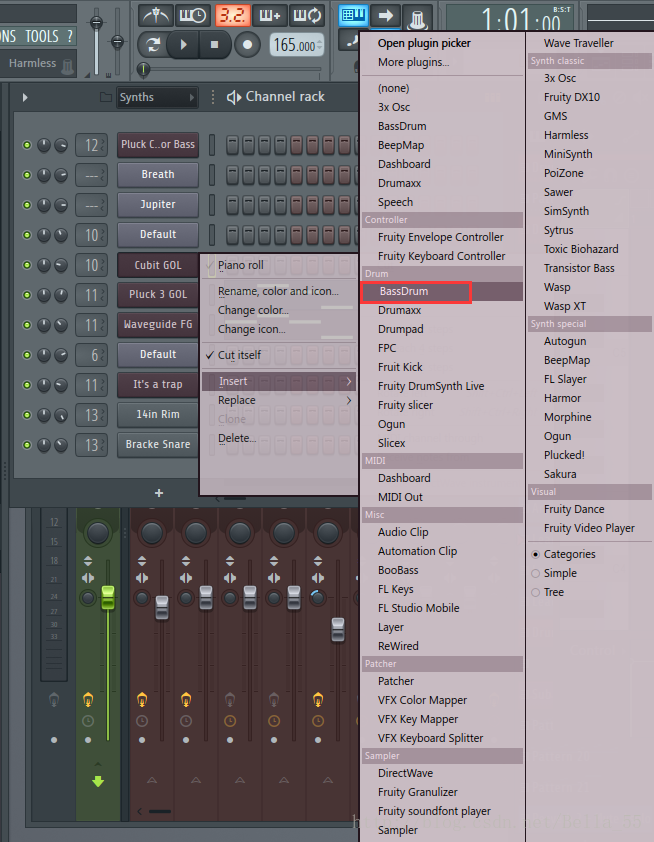Mute the Jupiter channel LED

pos(26,205)
